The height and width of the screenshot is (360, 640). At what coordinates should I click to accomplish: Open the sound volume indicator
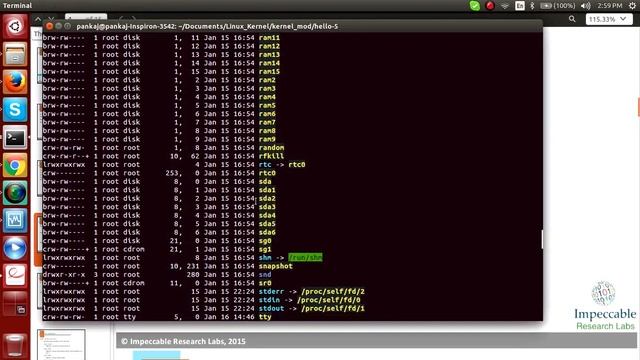[x=586, y=6]
